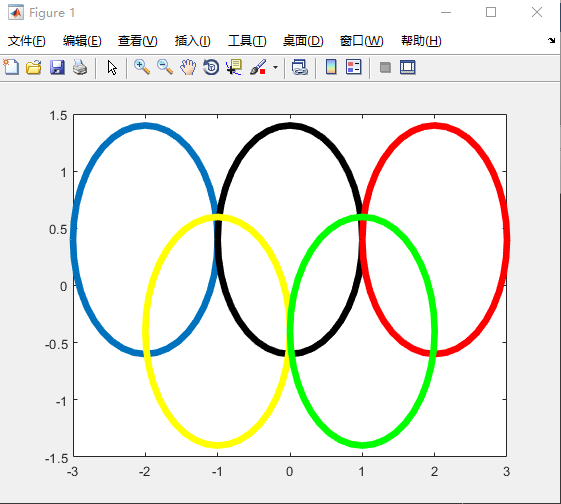This screenshot has height=504, width=561.
Task: Open a file with the folder icon
Action: [x=34, y=67]
